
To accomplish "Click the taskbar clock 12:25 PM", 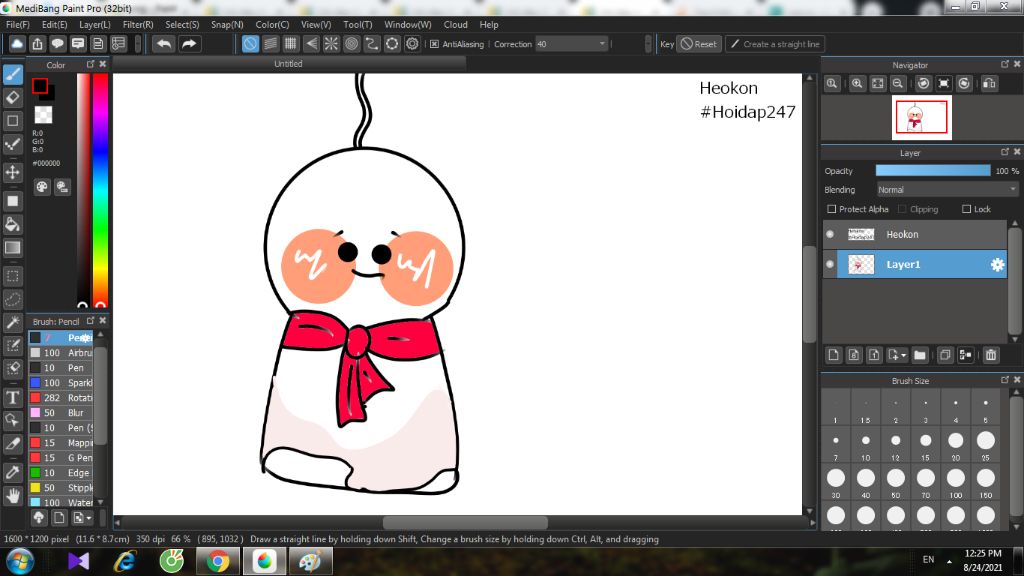I will pos(982,553).
